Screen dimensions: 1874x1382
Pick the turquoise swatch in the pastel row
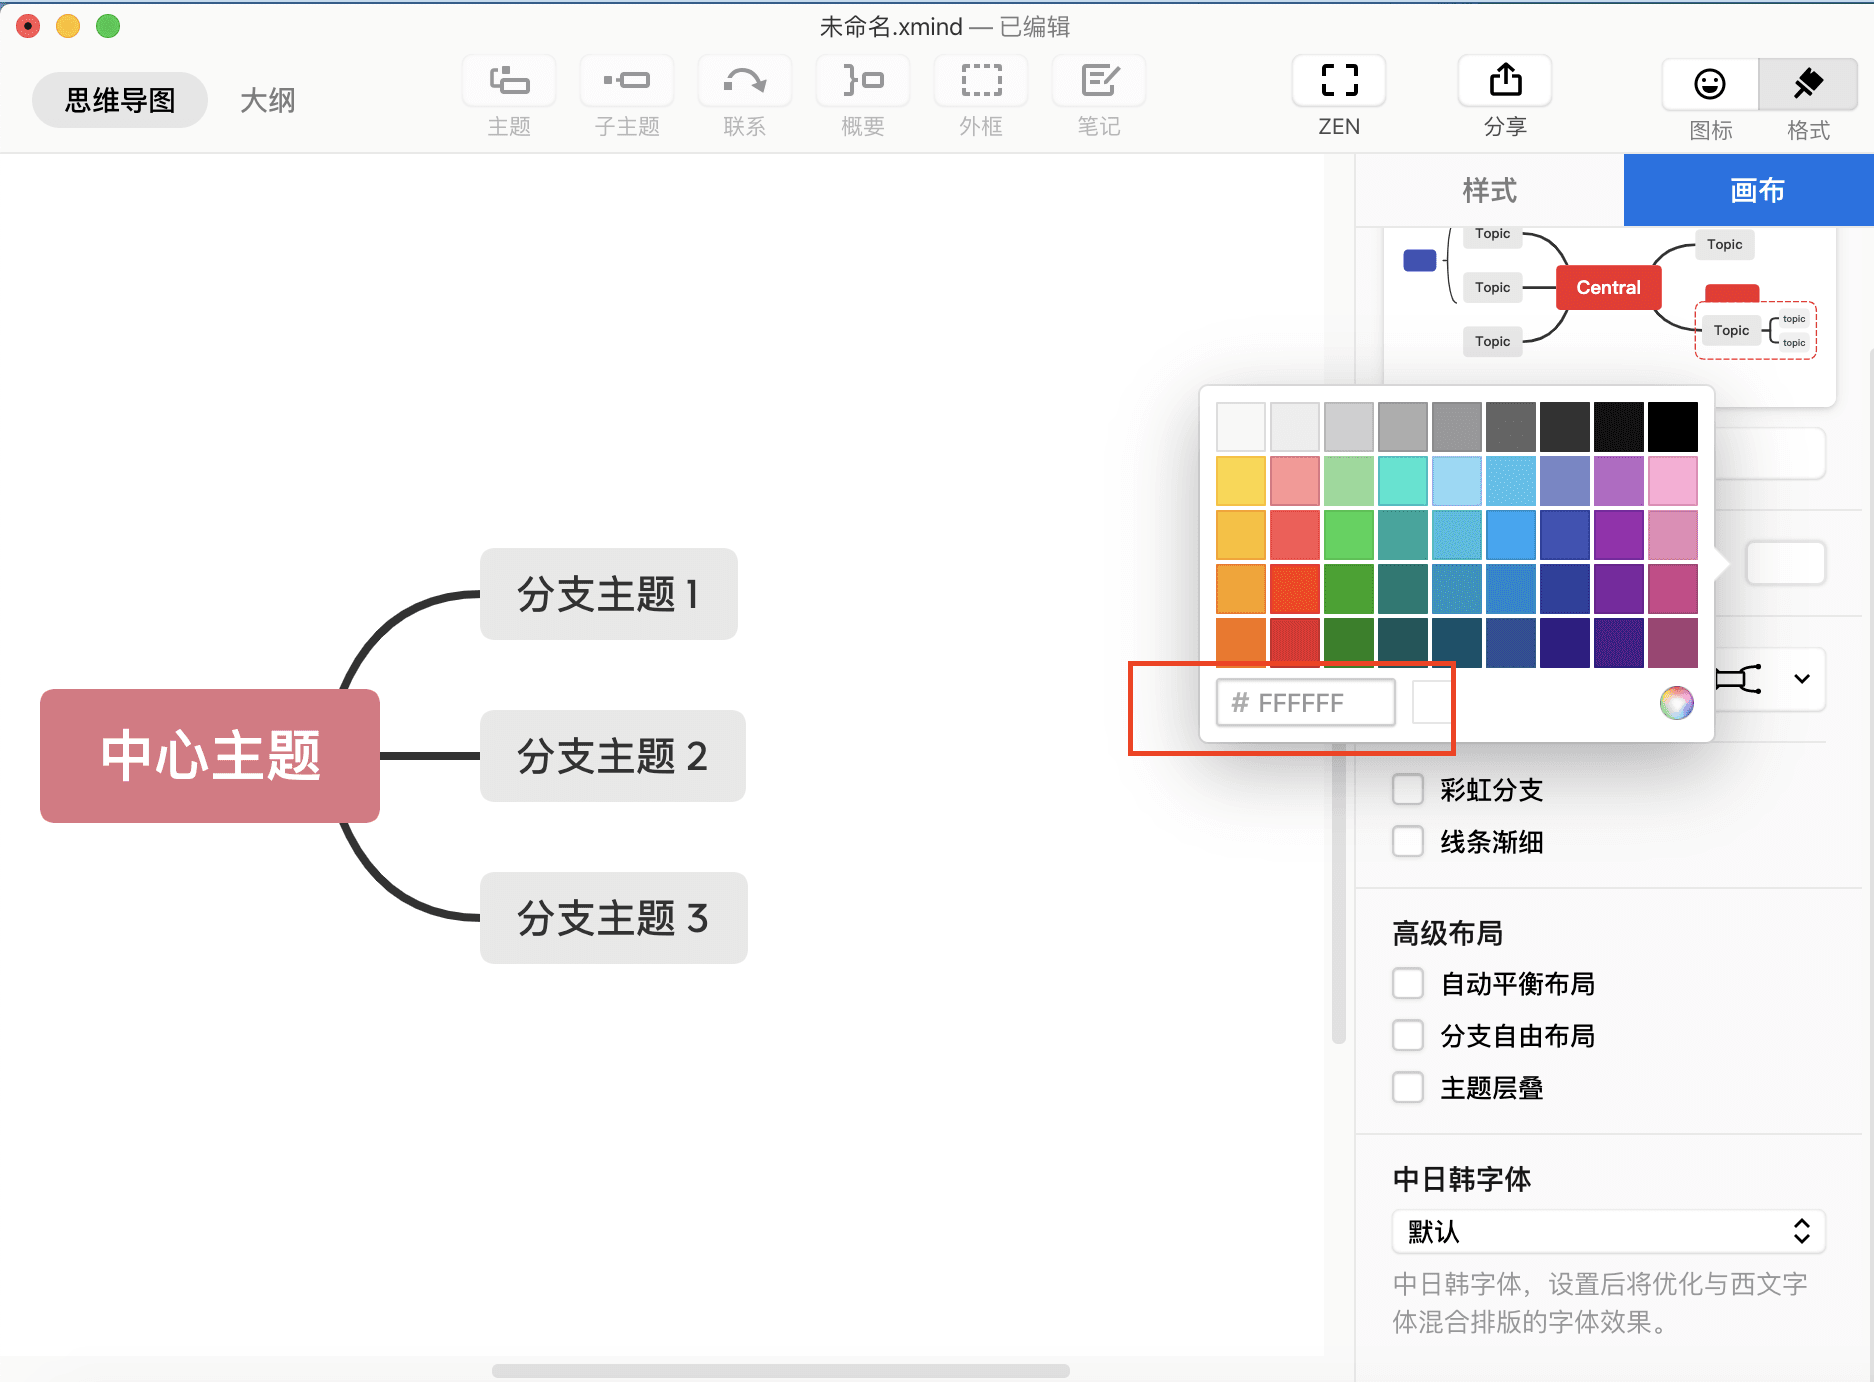tap(1403, 481)
